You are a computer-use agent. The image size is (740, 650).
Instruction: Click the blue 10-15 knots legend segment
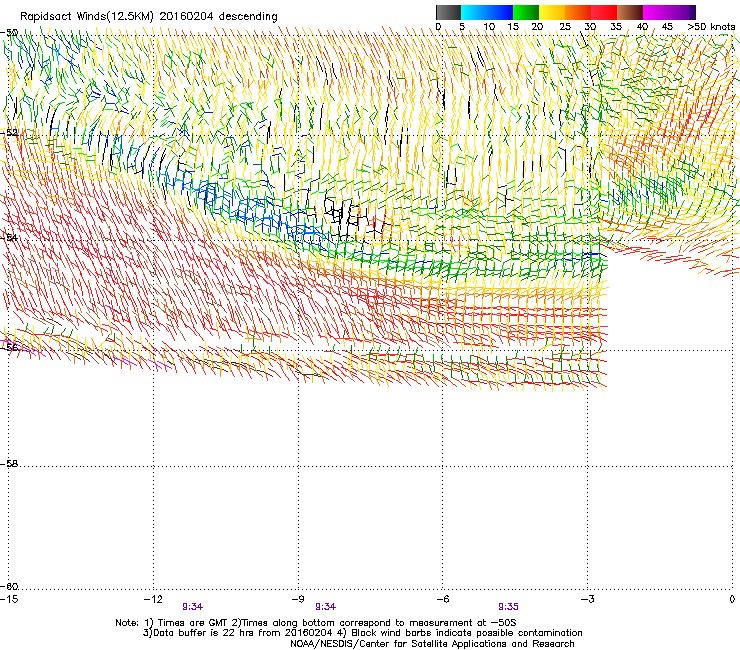click(x=500, y=12)
